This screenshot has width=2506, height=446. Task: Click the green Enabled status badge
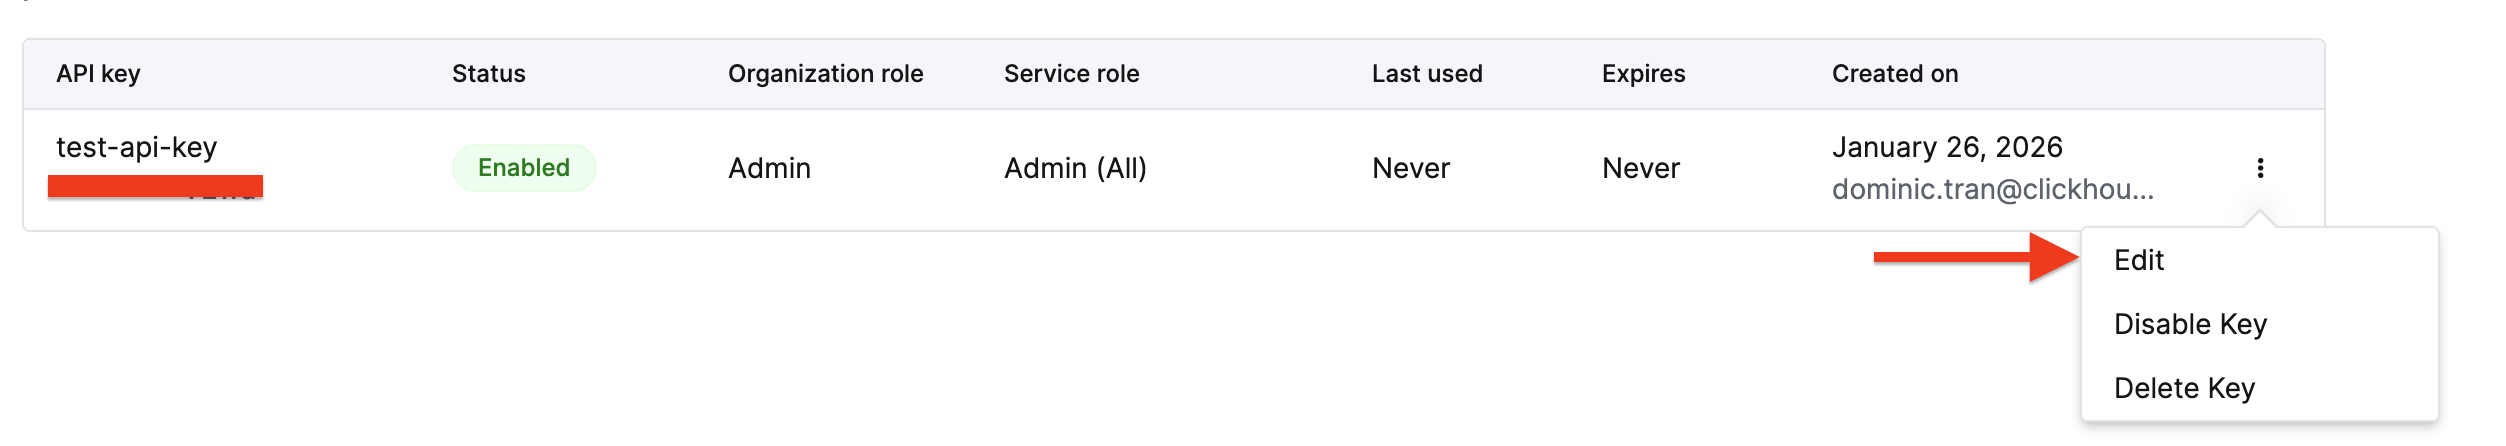click(x=524, y=168)
